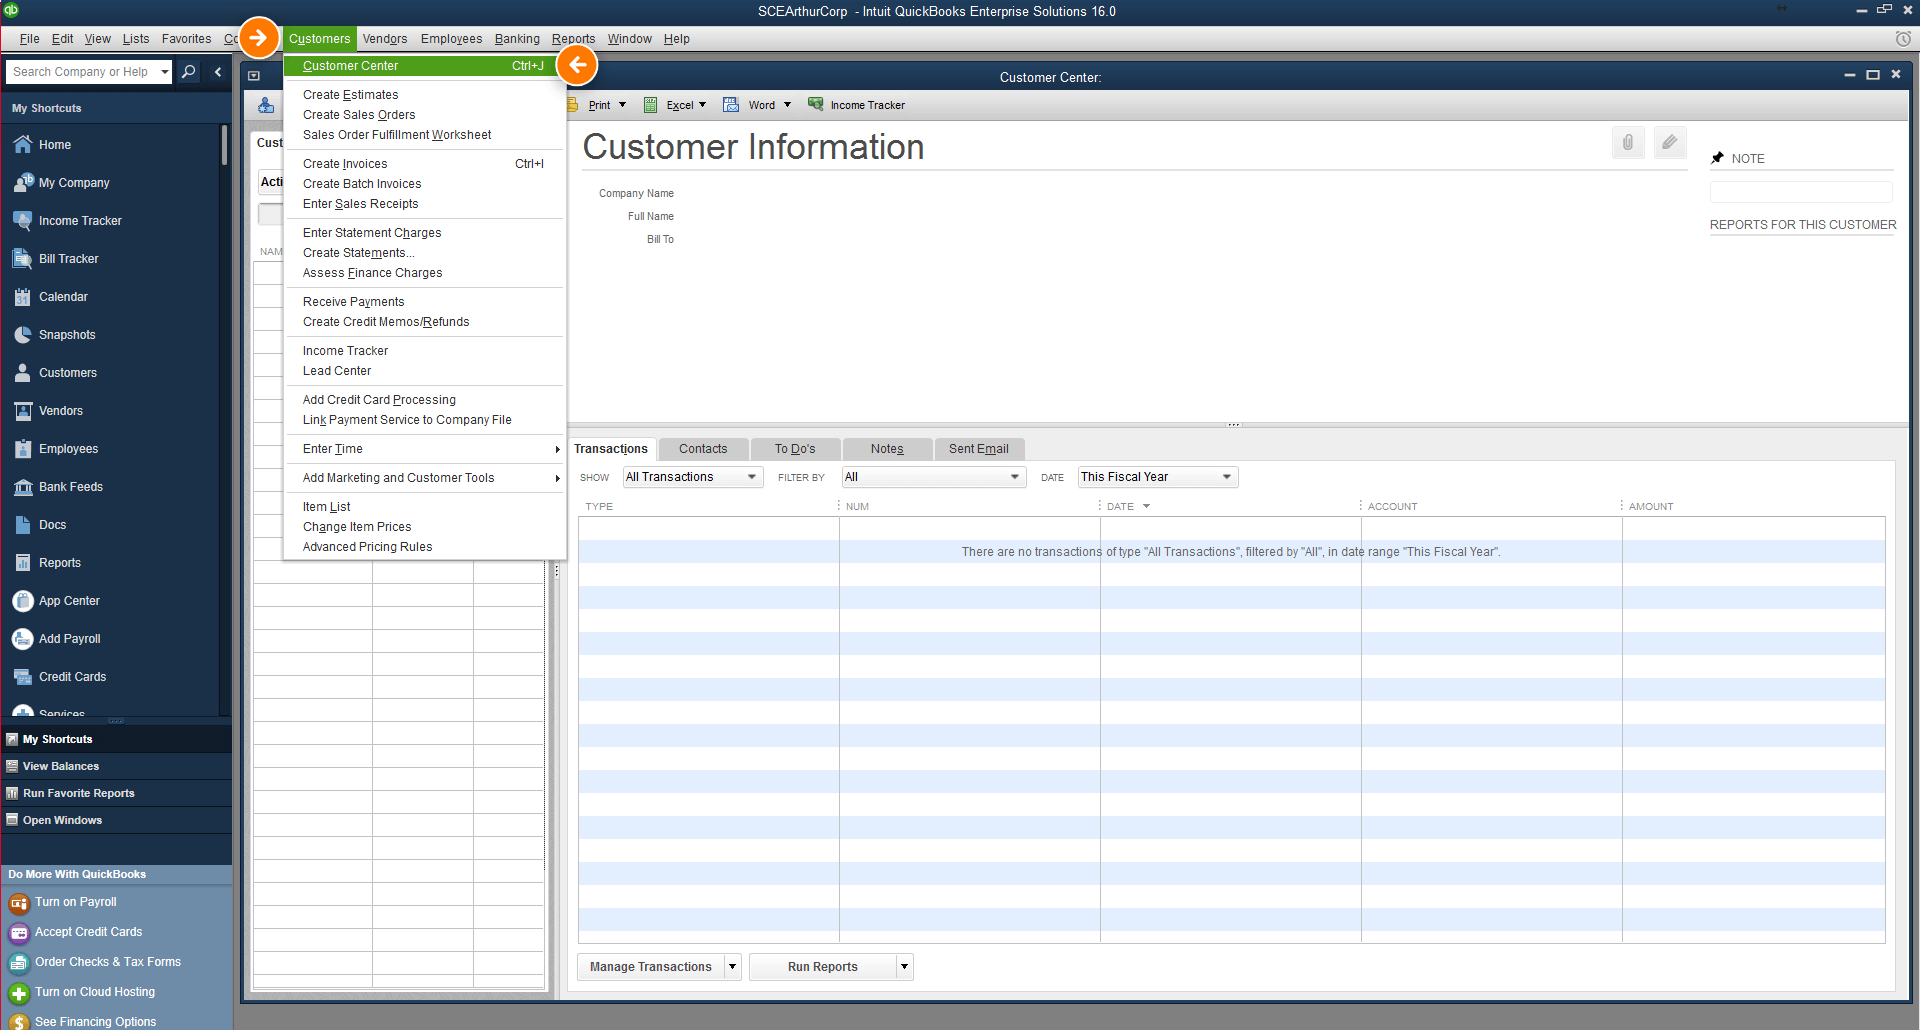Image resolution: width=1920 pixels, height=1030 pixels.
Task: Switch to the Contacts tab
Action: tap(703, 449)
